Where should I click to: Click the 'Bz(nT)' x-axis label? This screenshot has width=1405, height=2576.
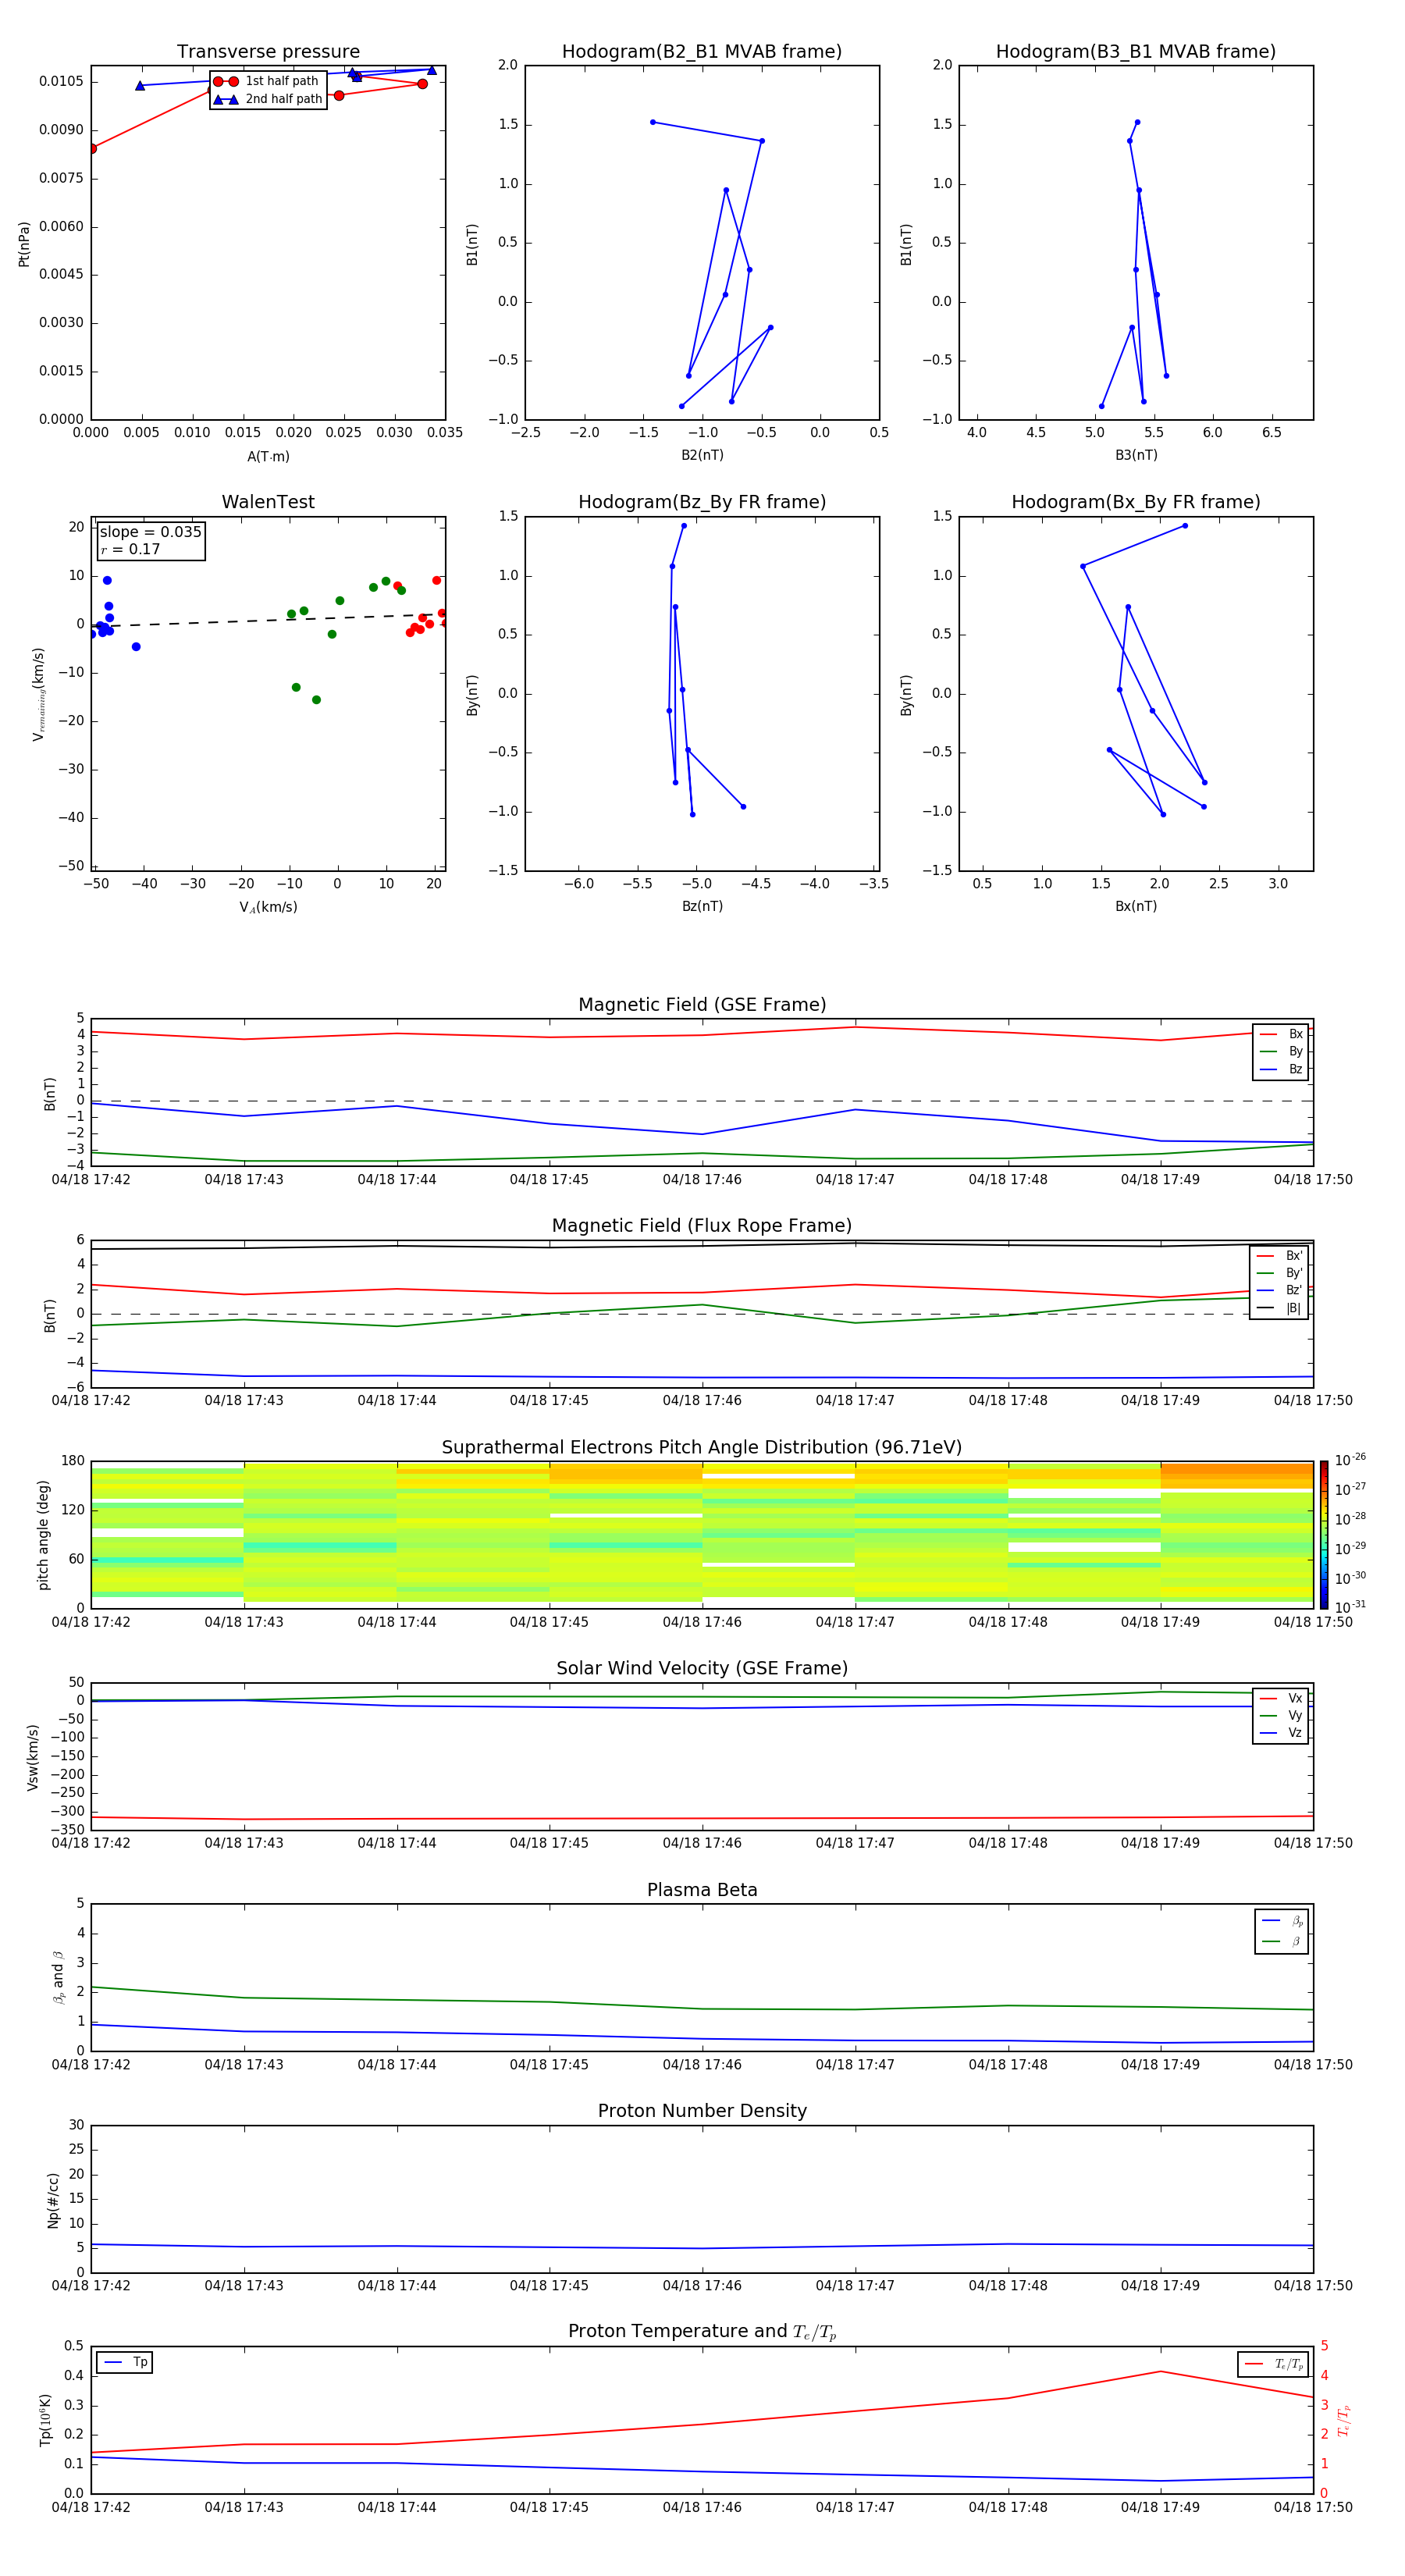[702, 906]
